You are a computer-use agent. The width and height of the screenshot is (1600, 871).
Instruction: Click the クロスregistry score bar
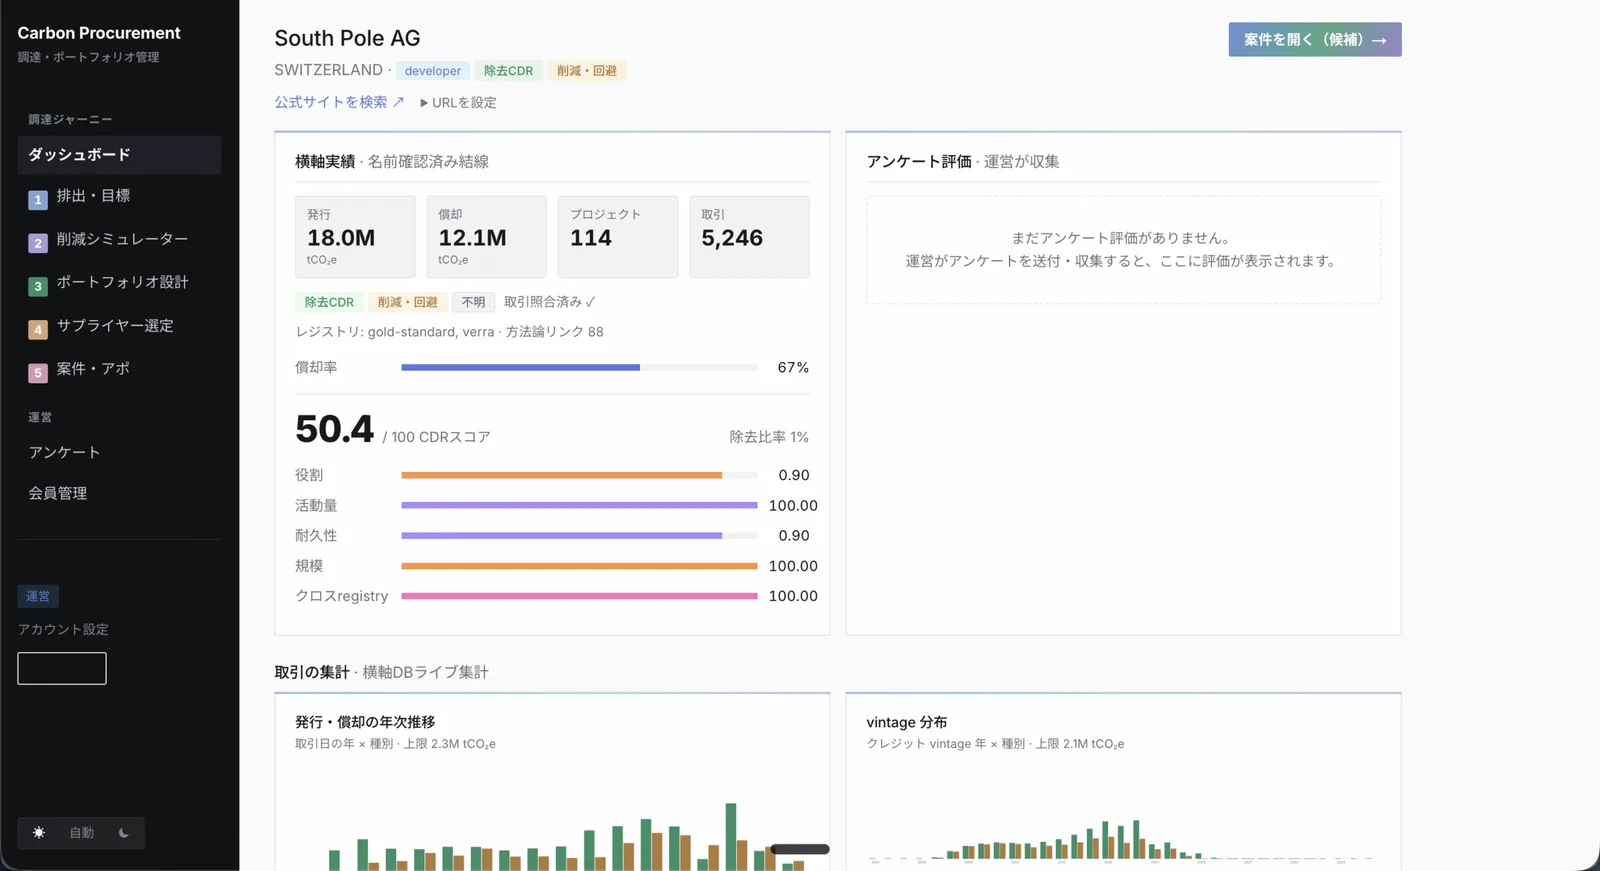(x=579, y=596)
